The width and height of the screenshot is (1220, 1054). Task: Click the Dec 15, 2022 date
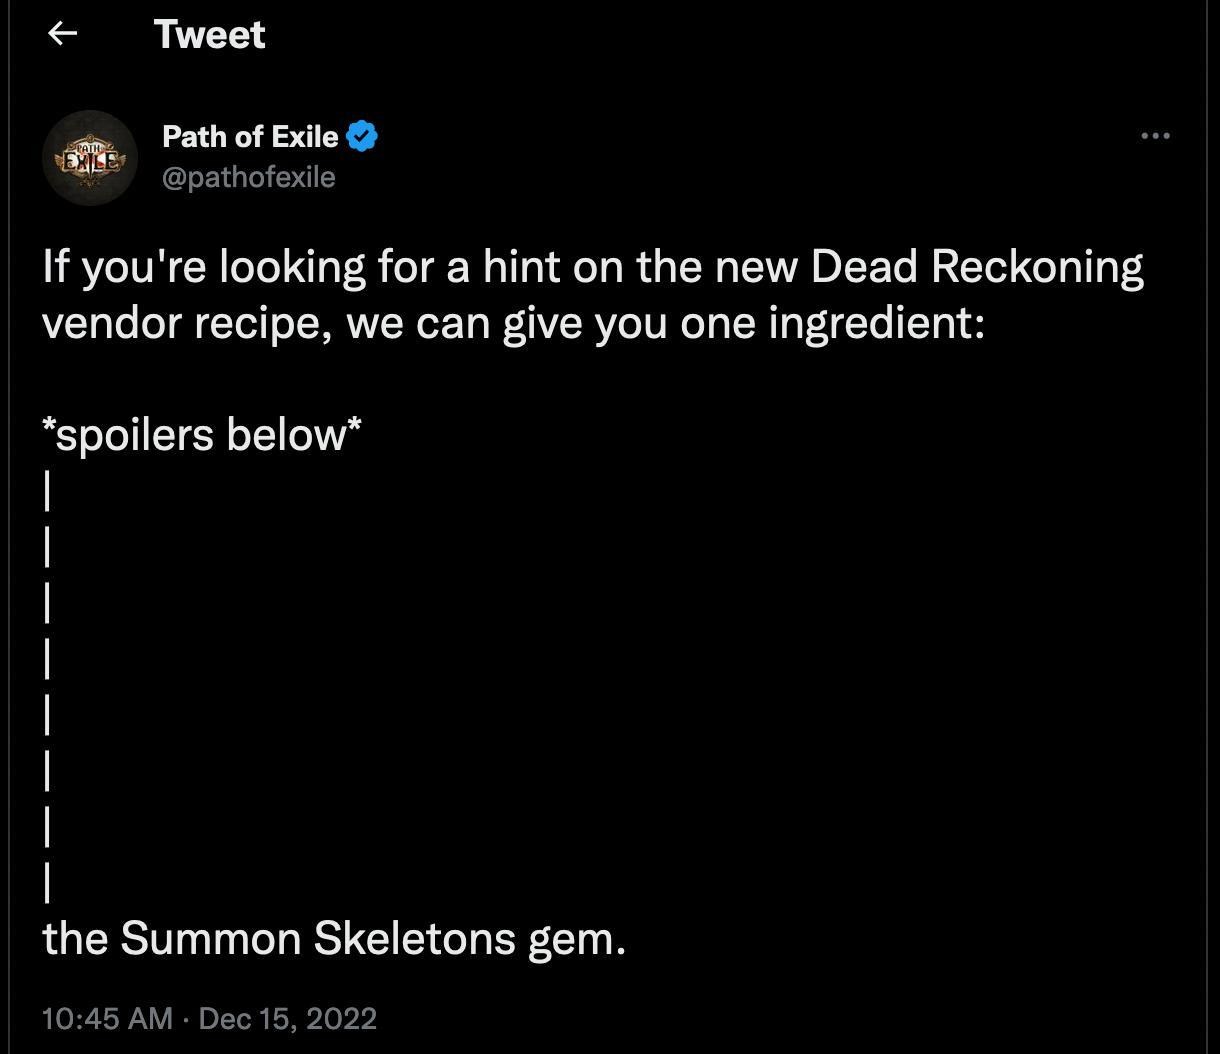pos(288,1019)
